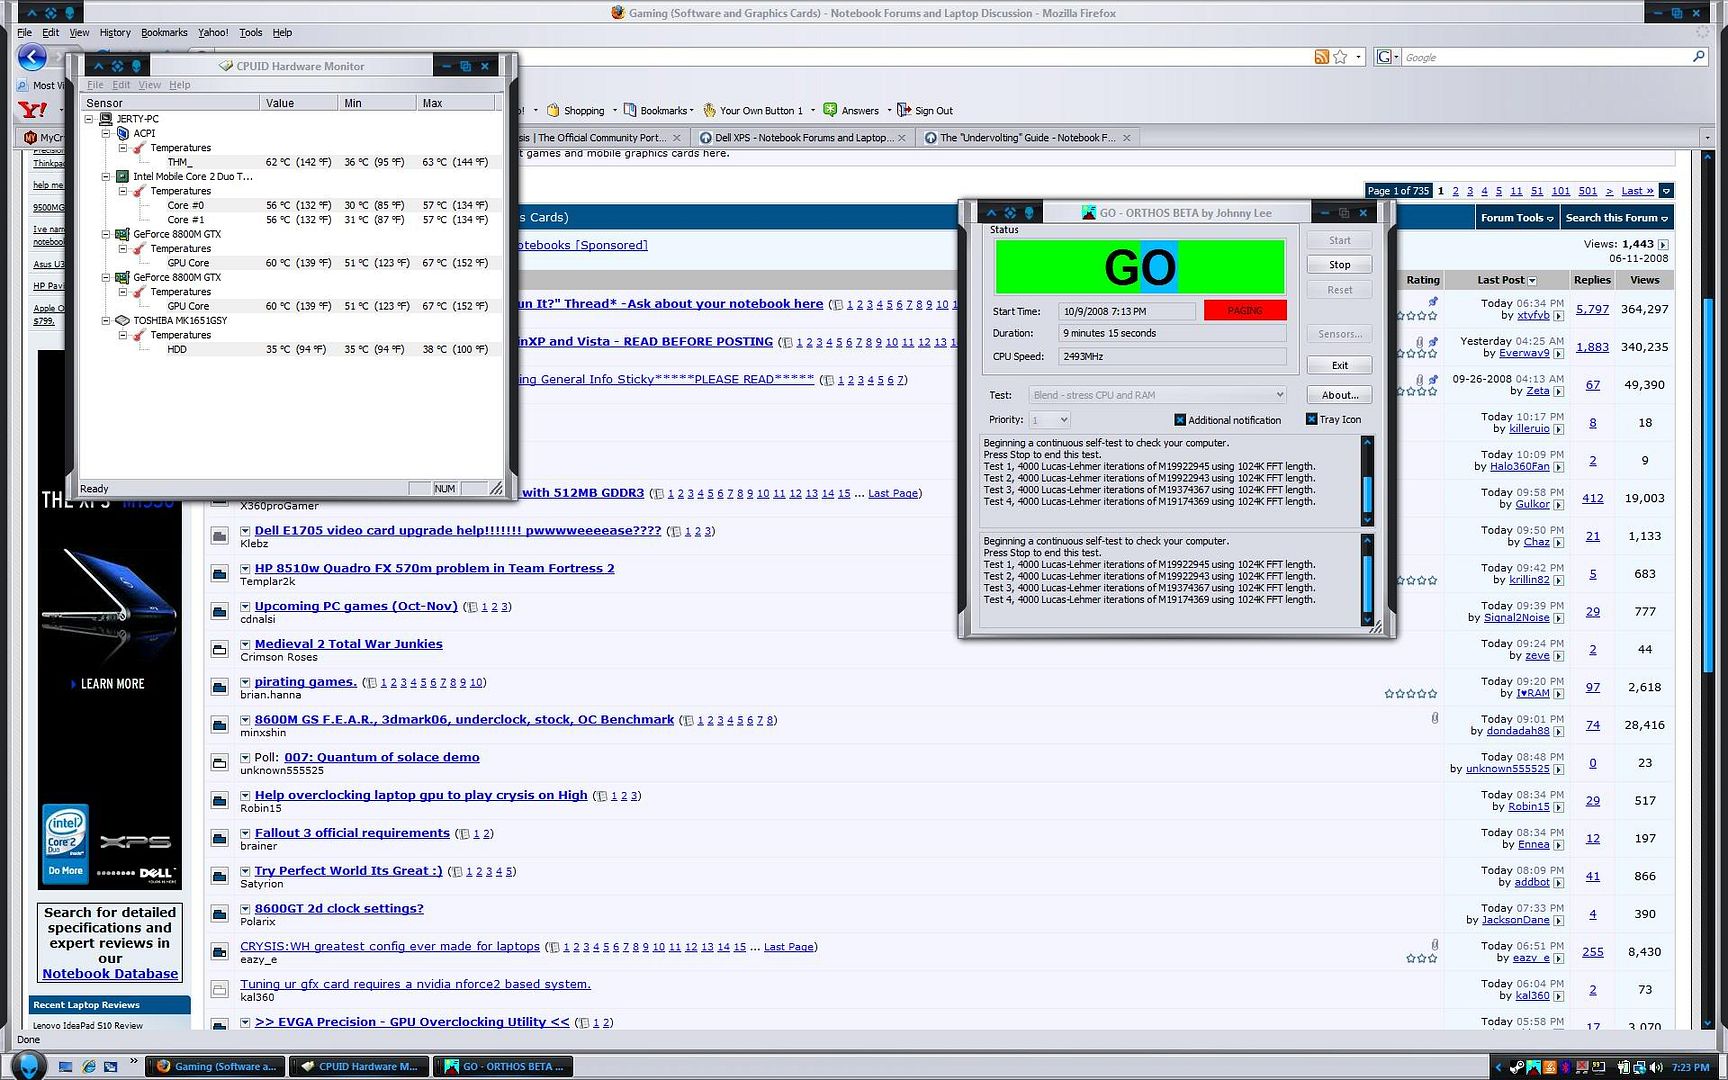Collapse the ACPI node in the sensor tree
Viewport: 1728px width, 1080px height.
[x=106, y=133]
